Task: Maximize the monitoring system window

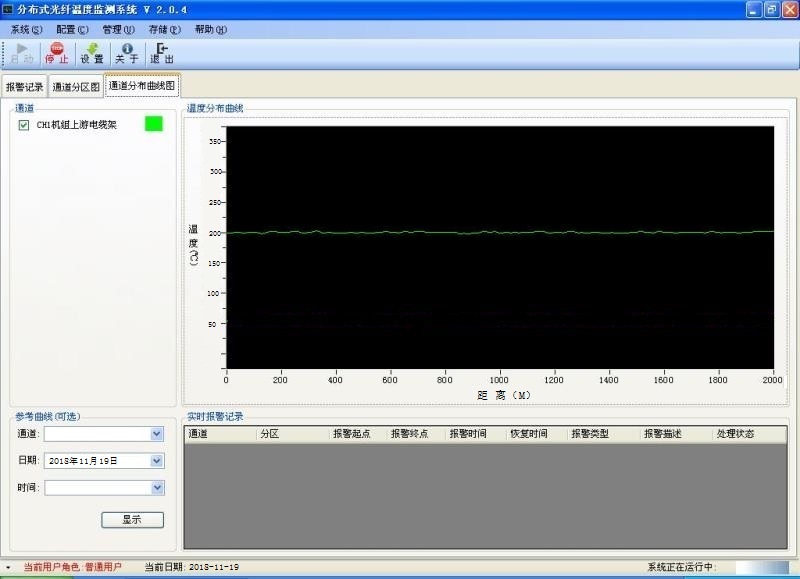Action: point(771,10)
